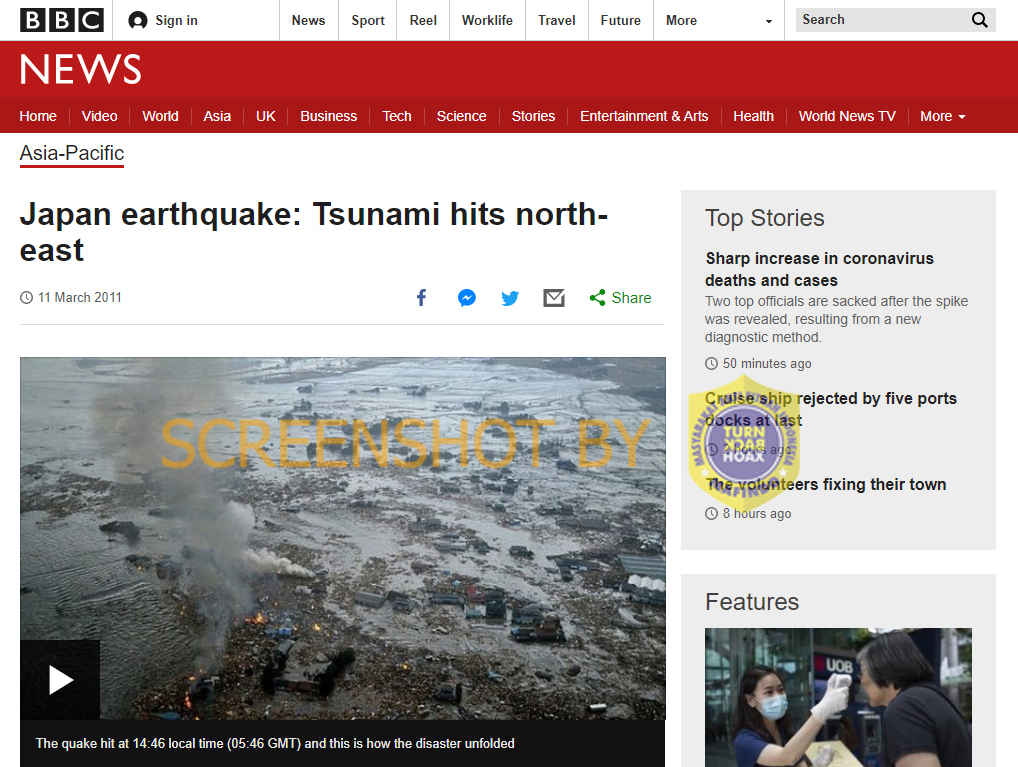
Task: Click the 50 minutes ago timestamp
Action: point(767,364)
